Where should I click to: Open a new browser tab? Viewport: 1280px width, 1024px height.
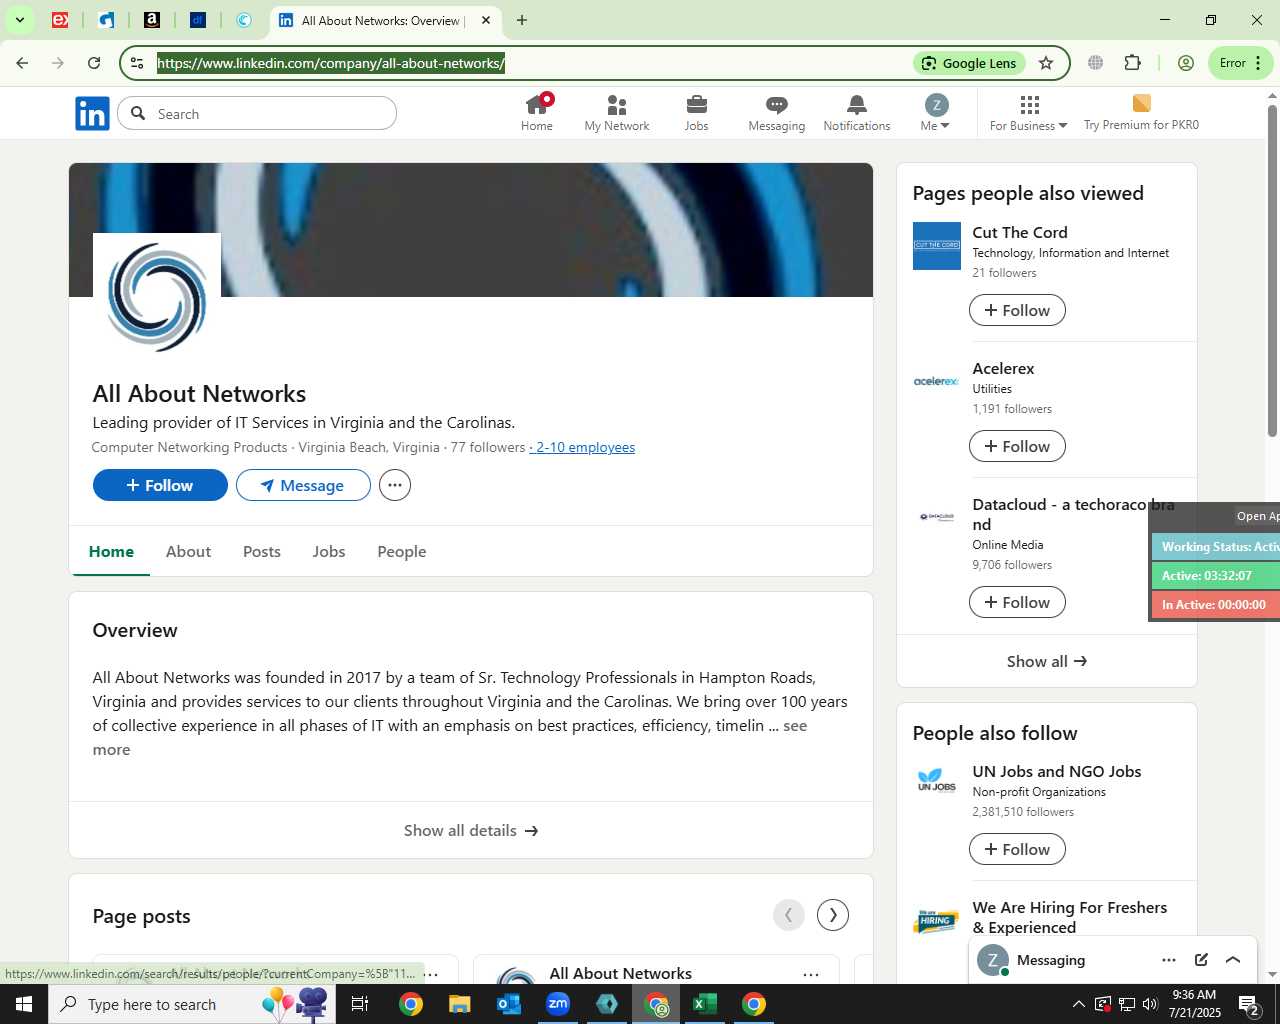pyautogui.click(x=521, y=20)
